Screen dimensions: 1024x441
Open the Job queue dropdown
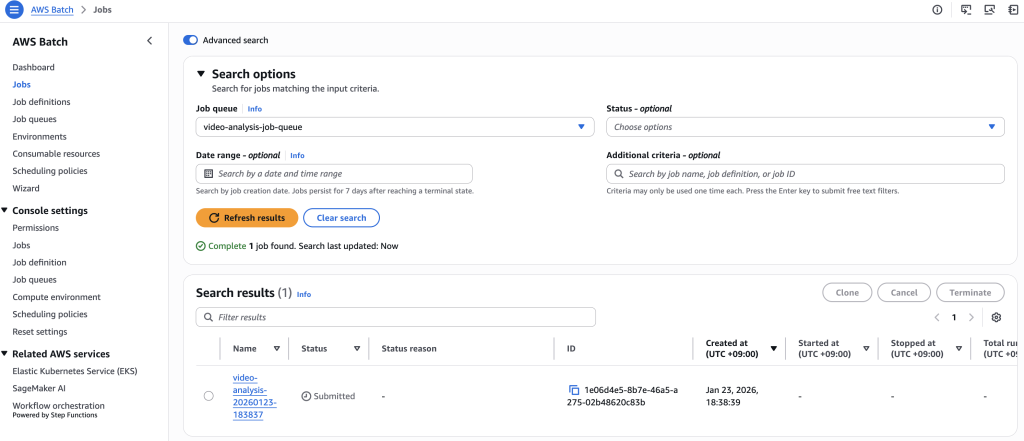[395, 127]
